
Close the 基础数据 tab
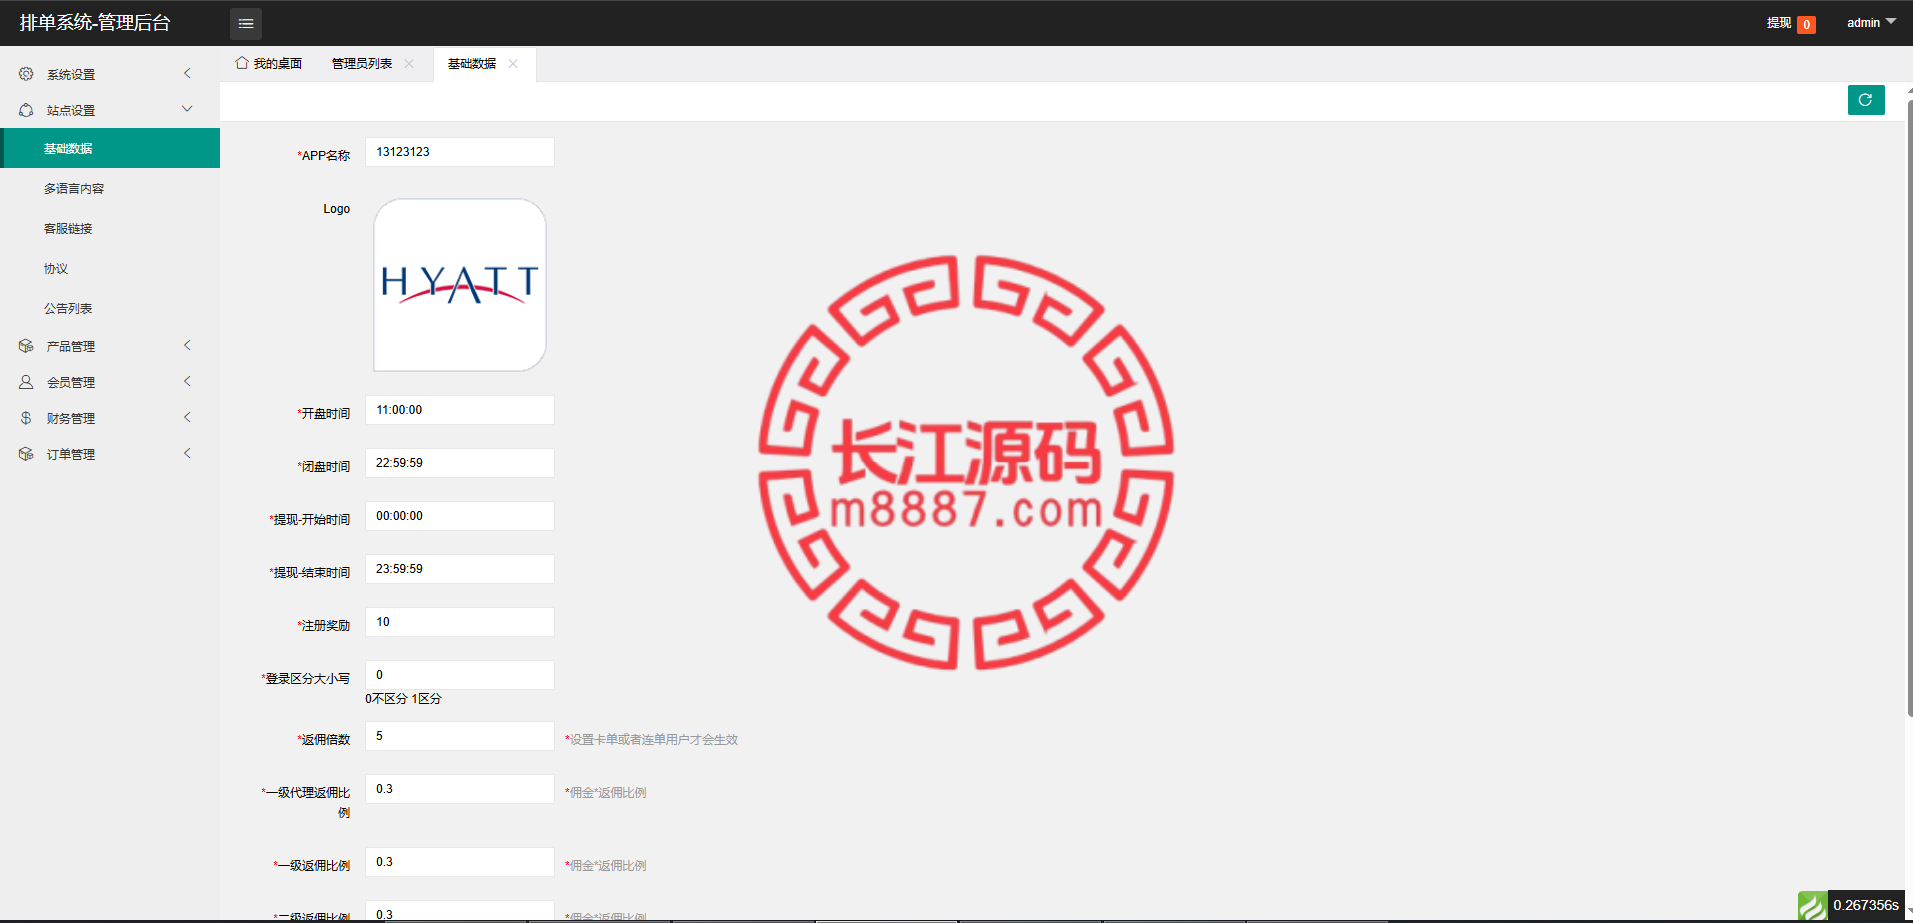tap(513, 63)
